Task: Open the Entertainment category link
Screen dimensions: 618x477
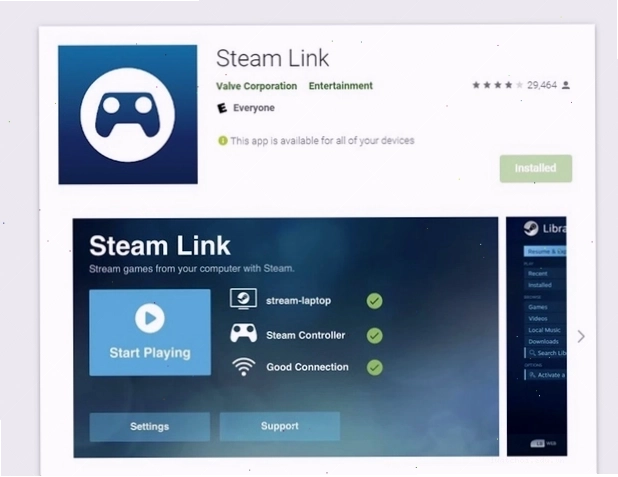Action: click(x=341, y=86)
